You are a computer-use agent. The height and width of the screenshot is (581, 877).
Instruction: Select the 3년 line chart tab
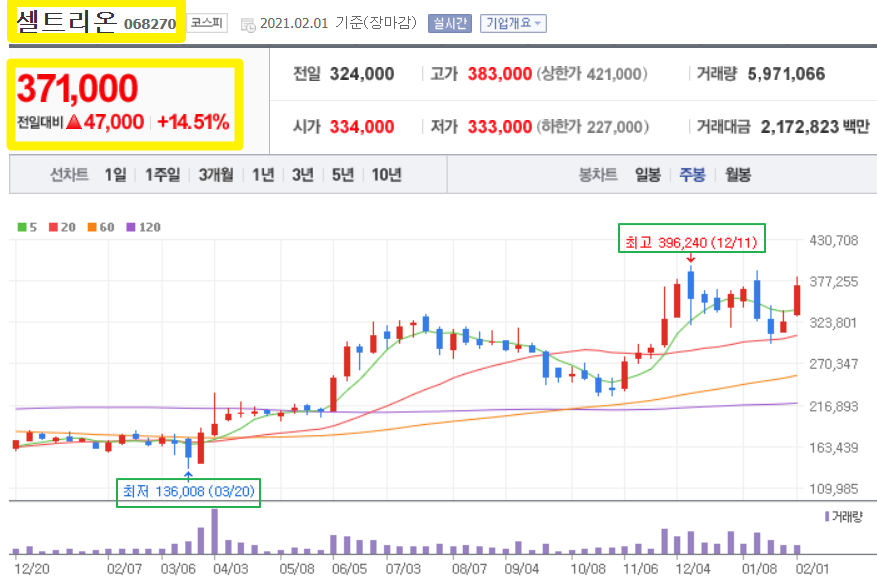click(303, 175)
